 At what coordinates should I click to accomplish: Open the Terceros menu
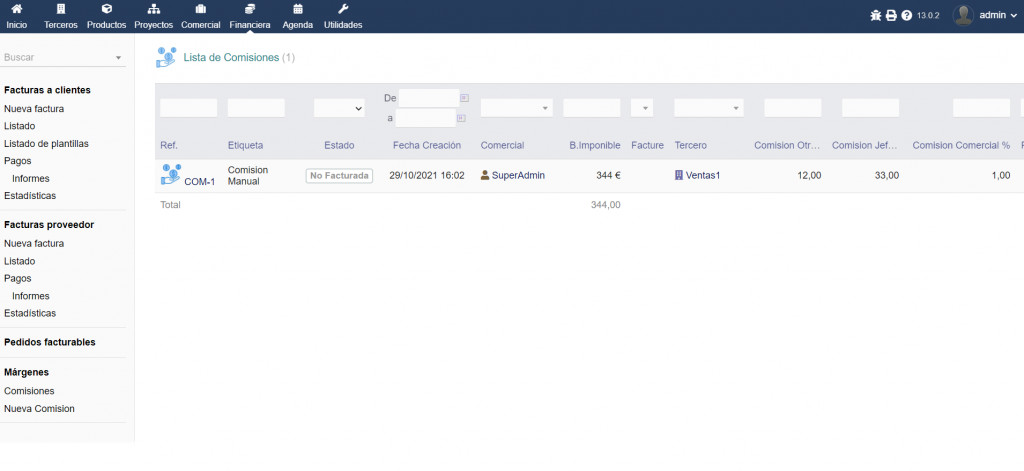point(61,16)
